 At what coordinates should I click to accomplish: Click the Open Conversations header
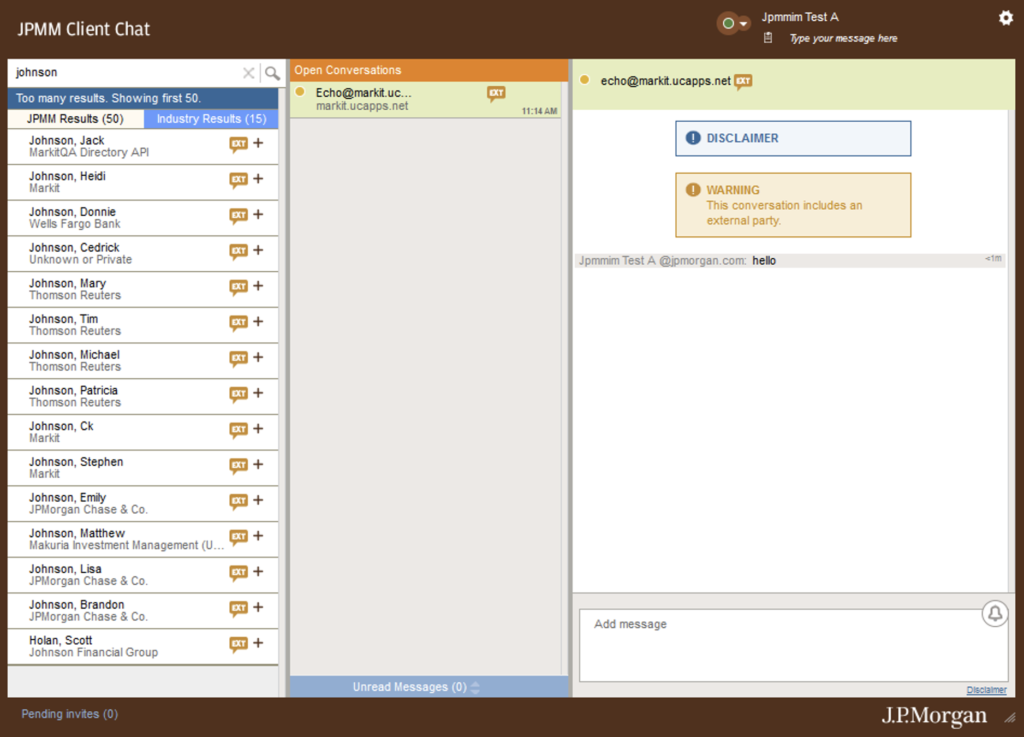429,71
